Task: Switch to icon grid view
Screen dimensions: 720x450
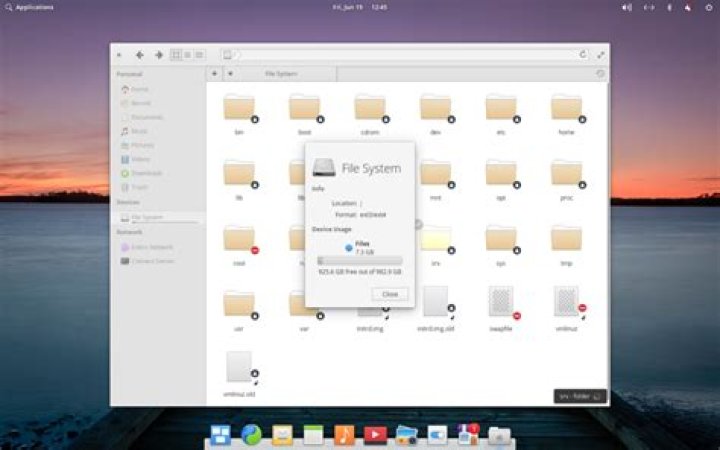Action: [x=176, y=55]
